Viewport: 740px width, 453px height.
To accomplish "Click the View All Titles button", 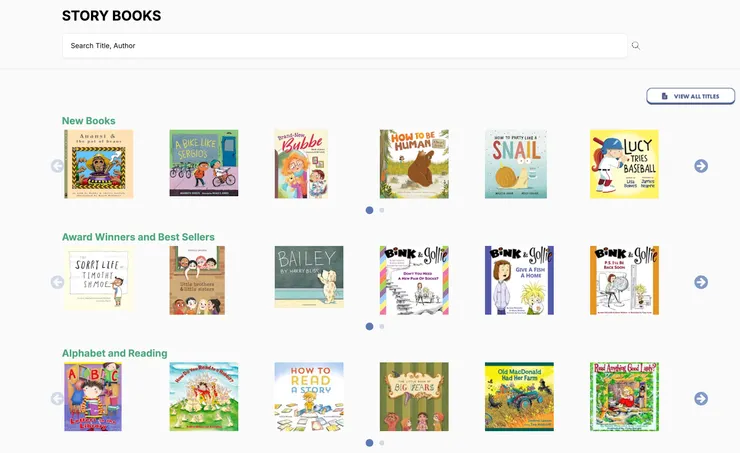I will point(690,96).
